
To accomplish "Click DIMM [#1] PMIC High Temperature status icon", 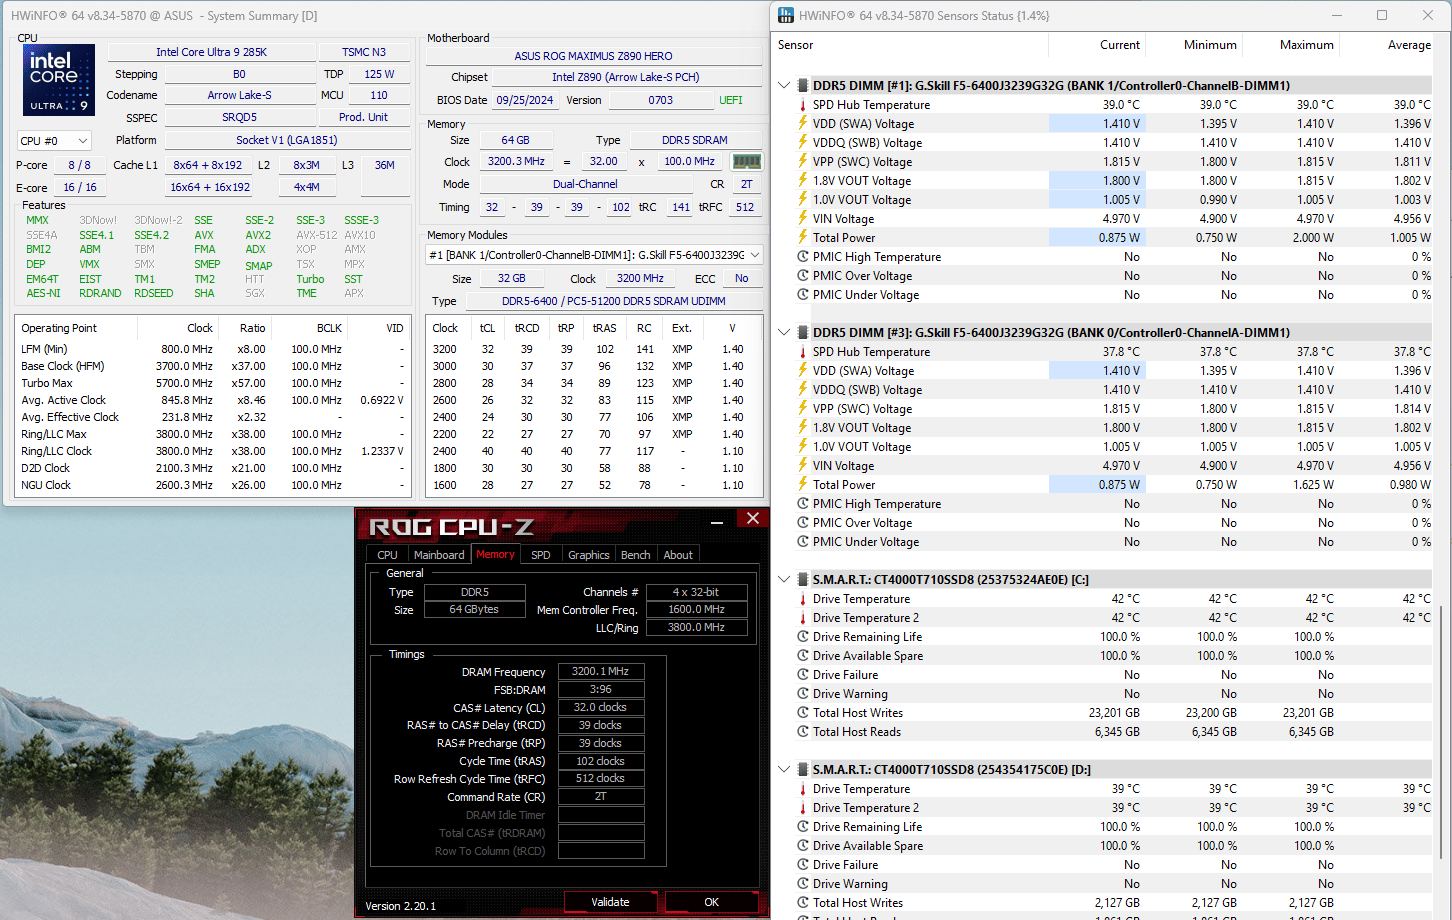I will 802,257.
